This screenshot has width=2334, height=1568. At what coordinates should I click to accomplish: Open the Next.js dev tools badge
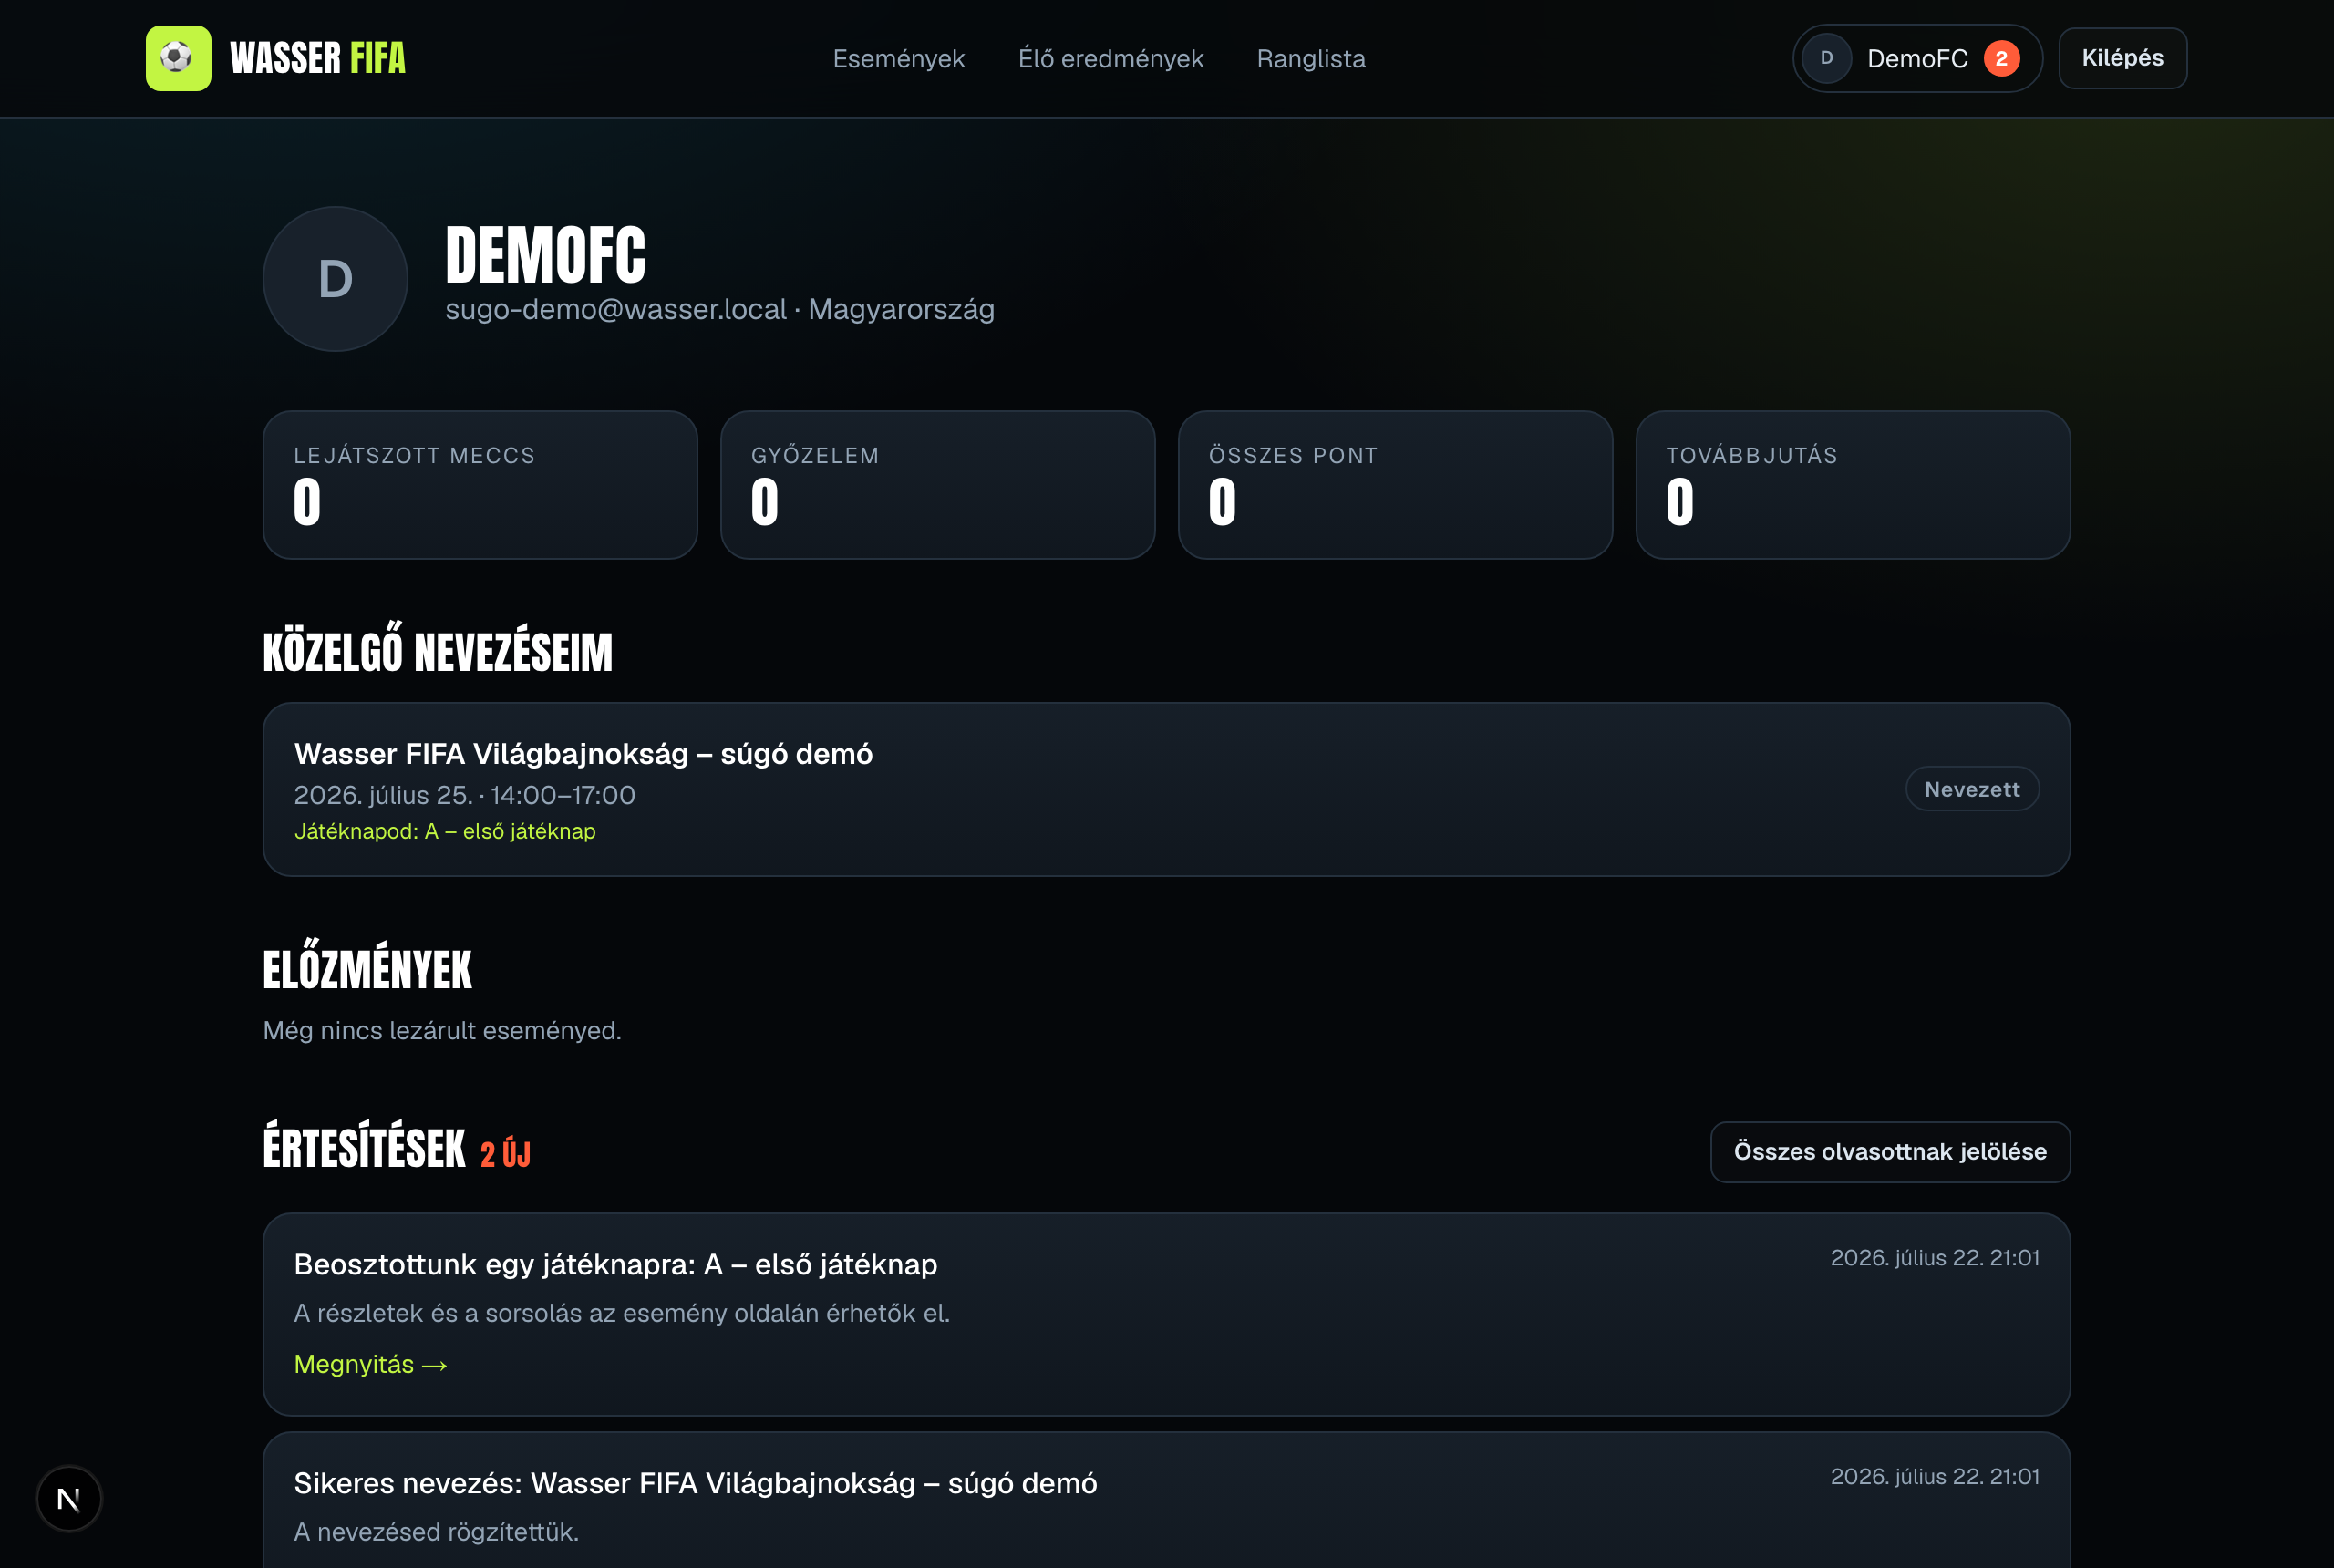point(69,1498)
